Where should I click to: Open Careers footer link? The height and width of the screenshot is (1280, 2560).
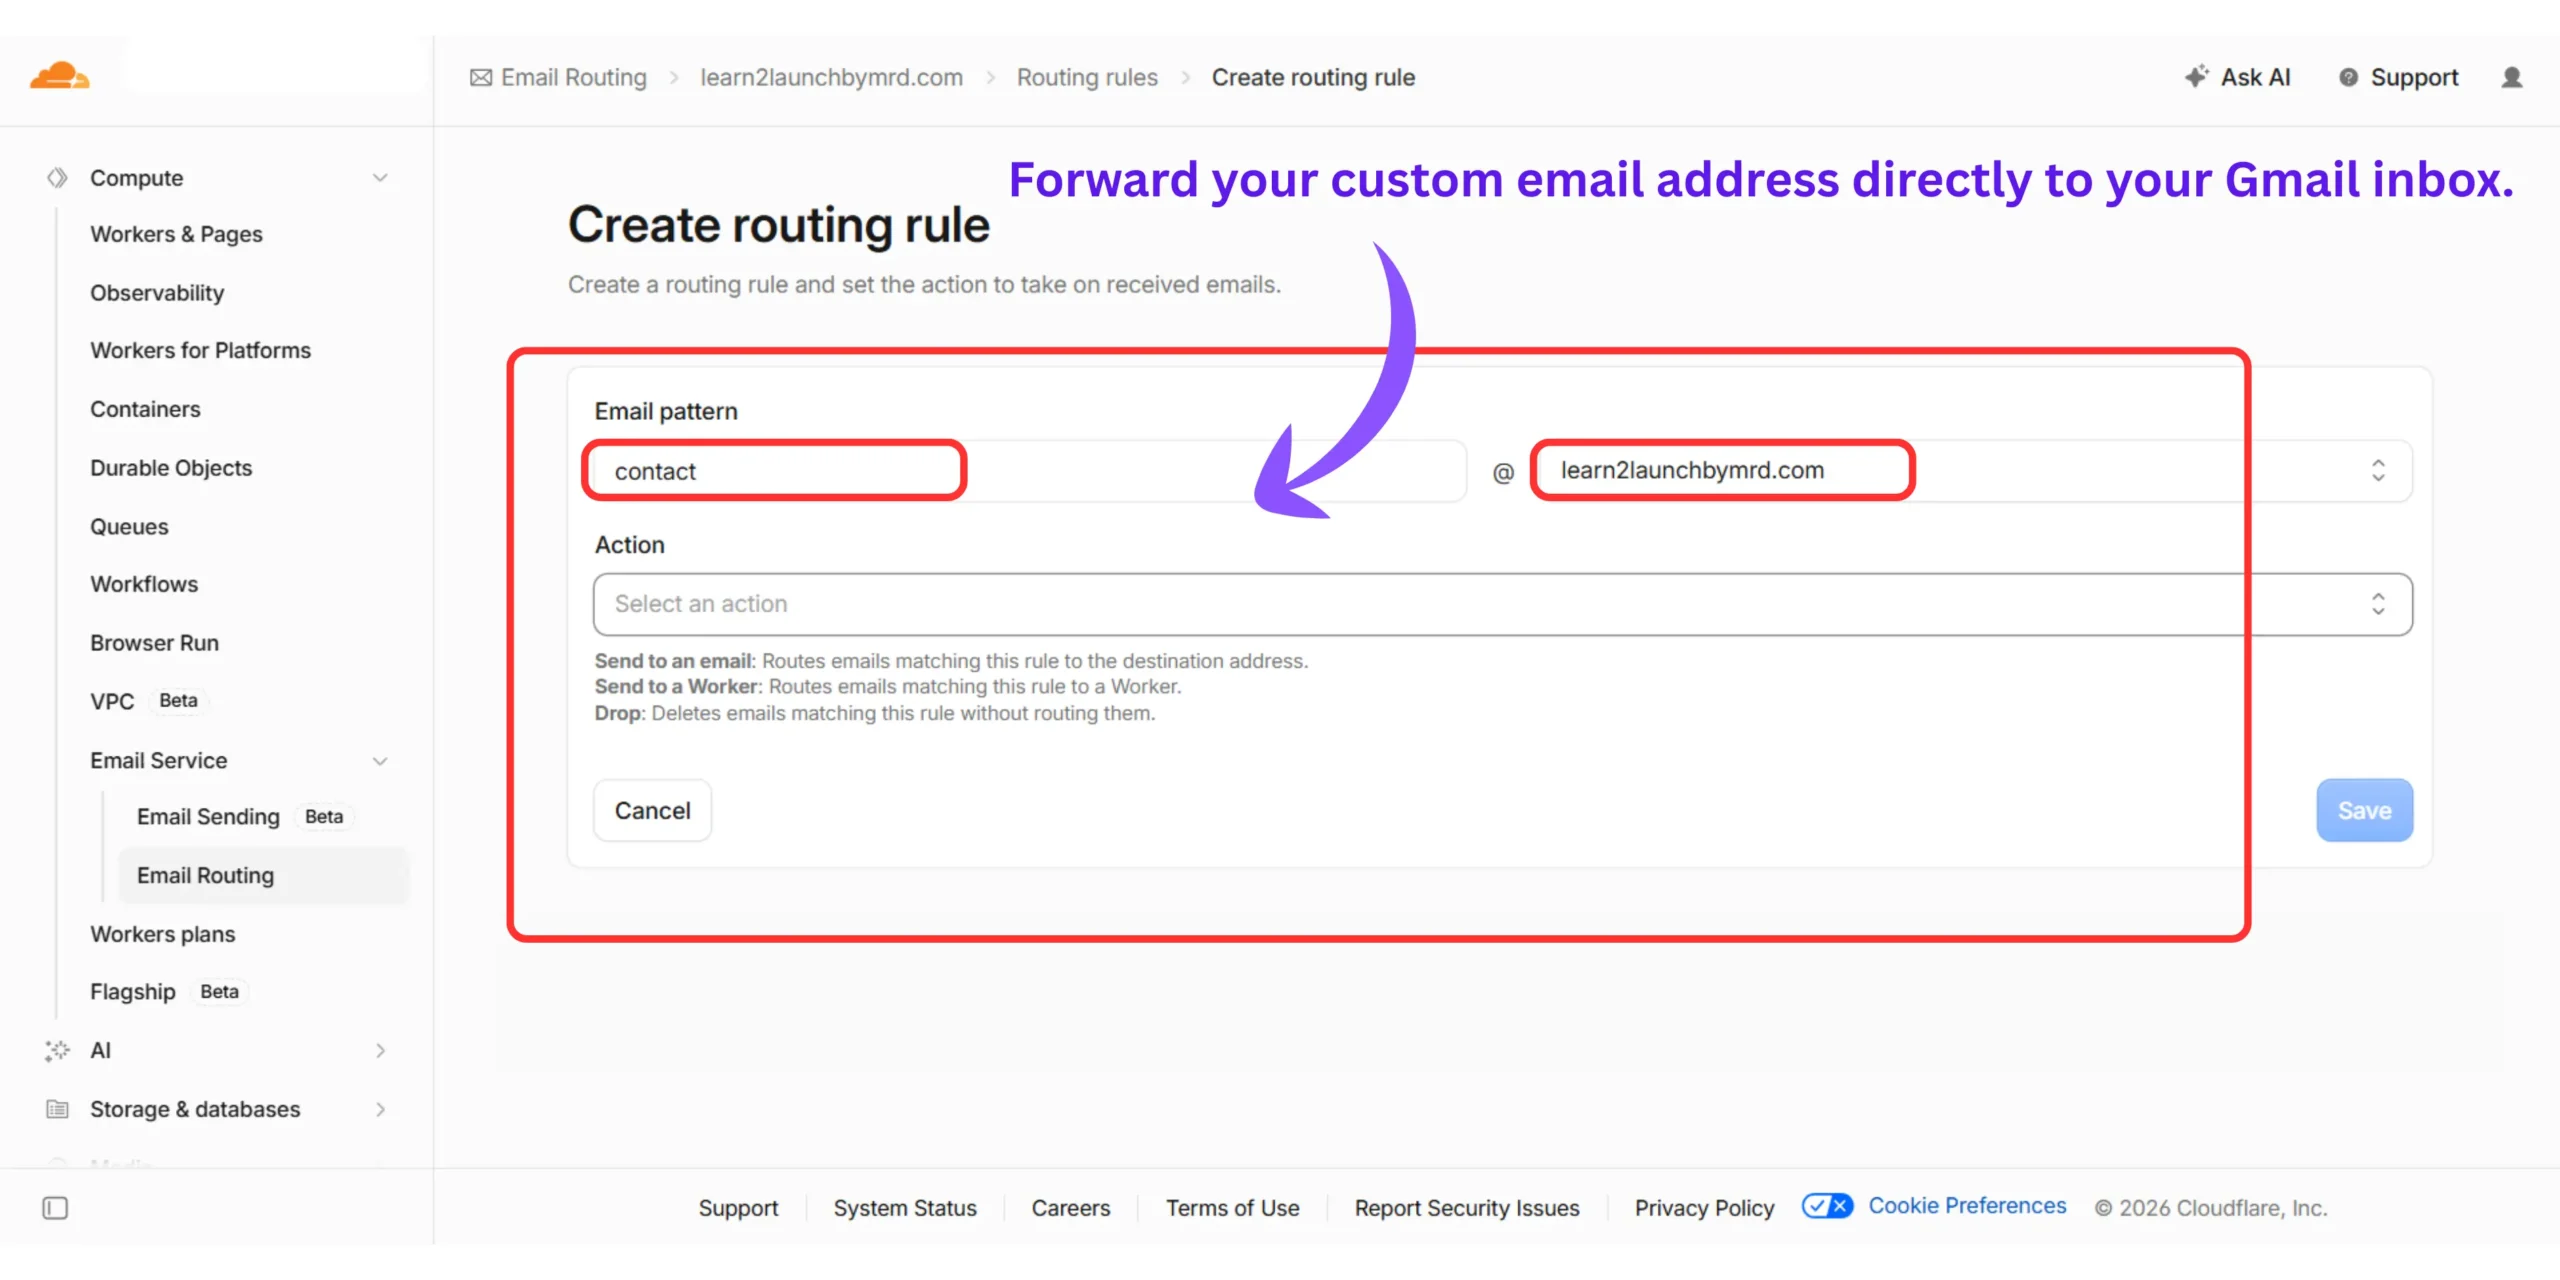coord(1071,1208)
